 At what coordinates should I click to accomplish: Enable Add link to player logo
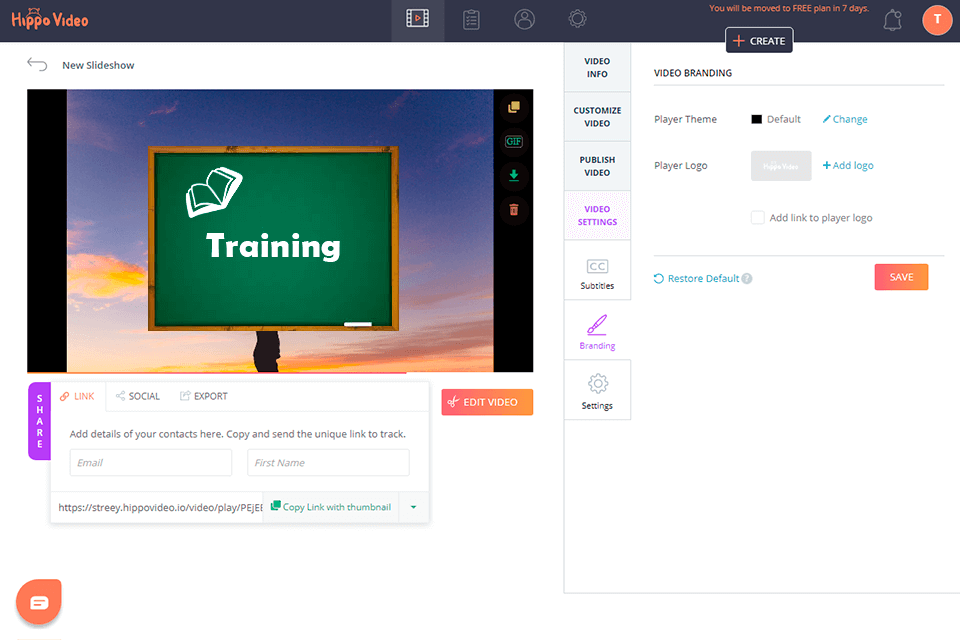(x=757, y=217)
